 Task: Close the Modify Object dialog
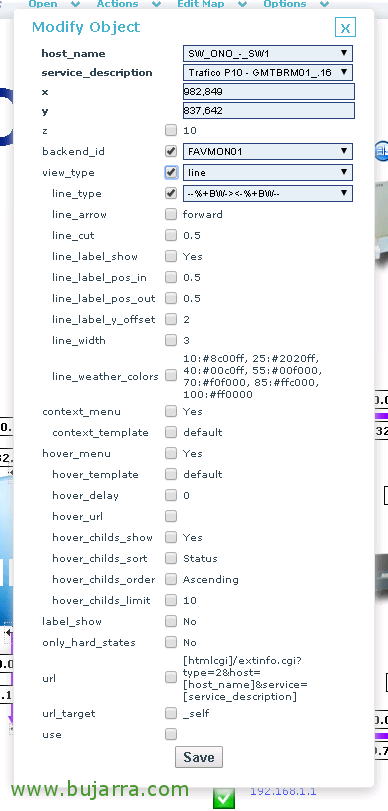point(345,27)
